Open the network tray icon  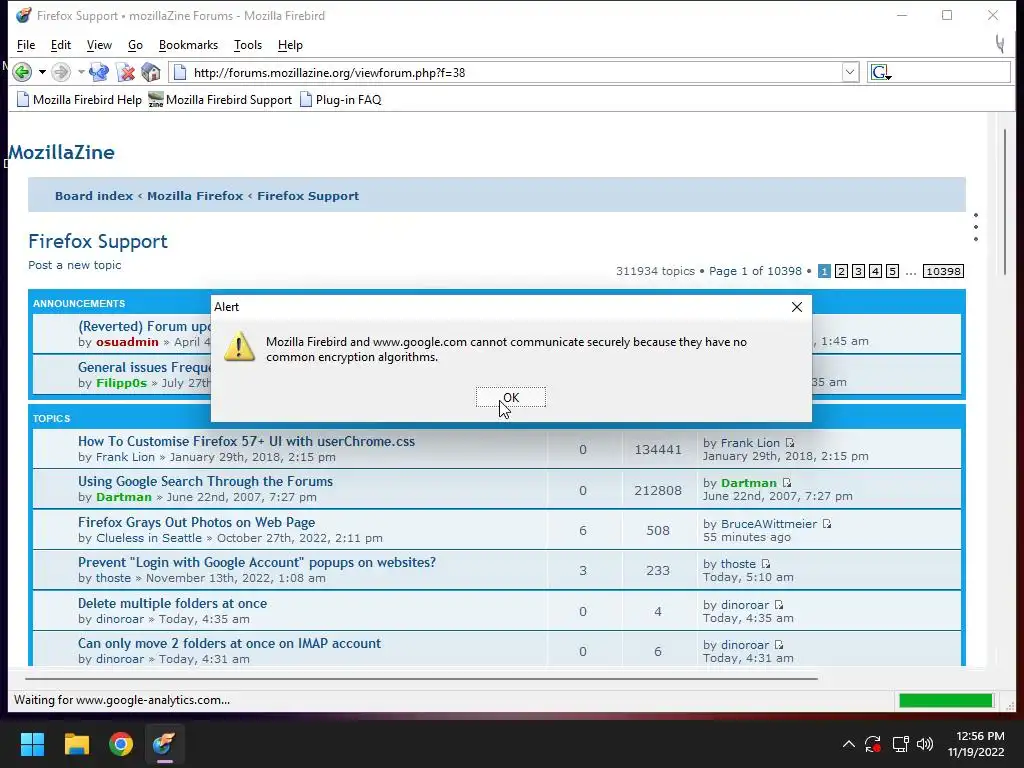click(x=900, y=744)
